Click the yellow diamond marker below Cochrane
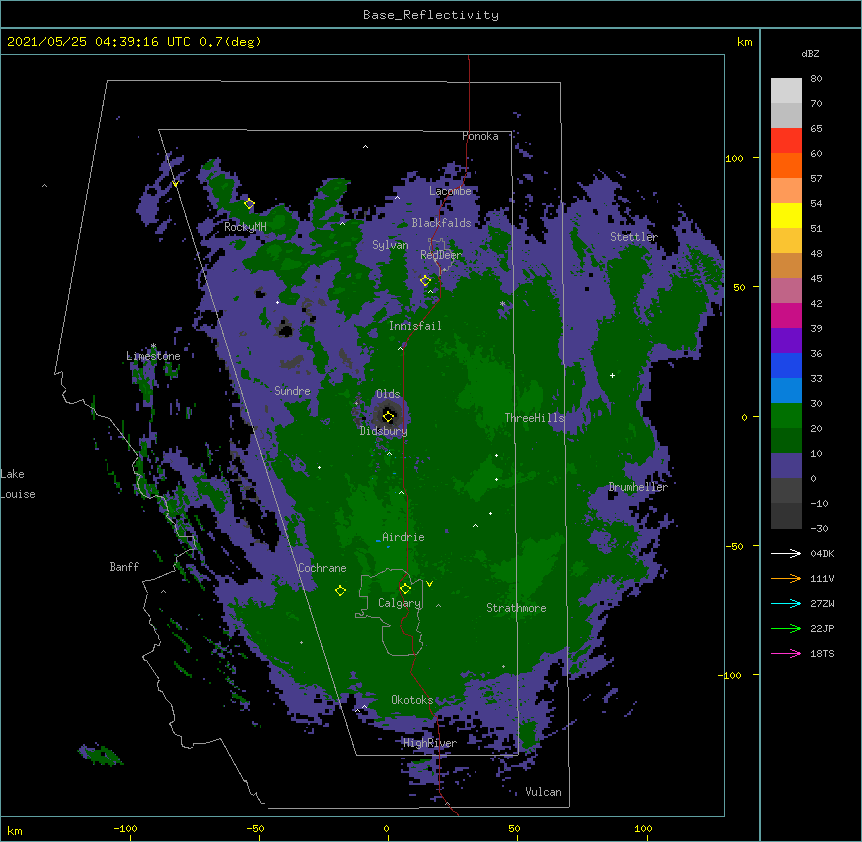Viewport: 862px width, 842px height. click(340, 591)
